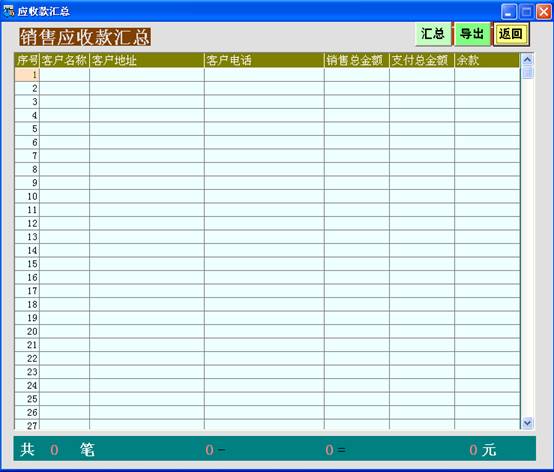Select the 支付总金额 column header

pos(422,60)
